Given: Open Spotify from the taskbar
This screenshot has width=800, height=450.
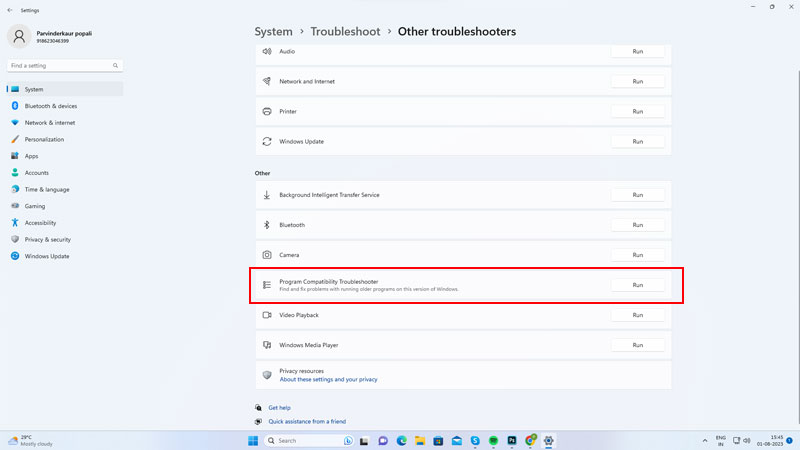Looking at the screenshot, I should [493, 441].
